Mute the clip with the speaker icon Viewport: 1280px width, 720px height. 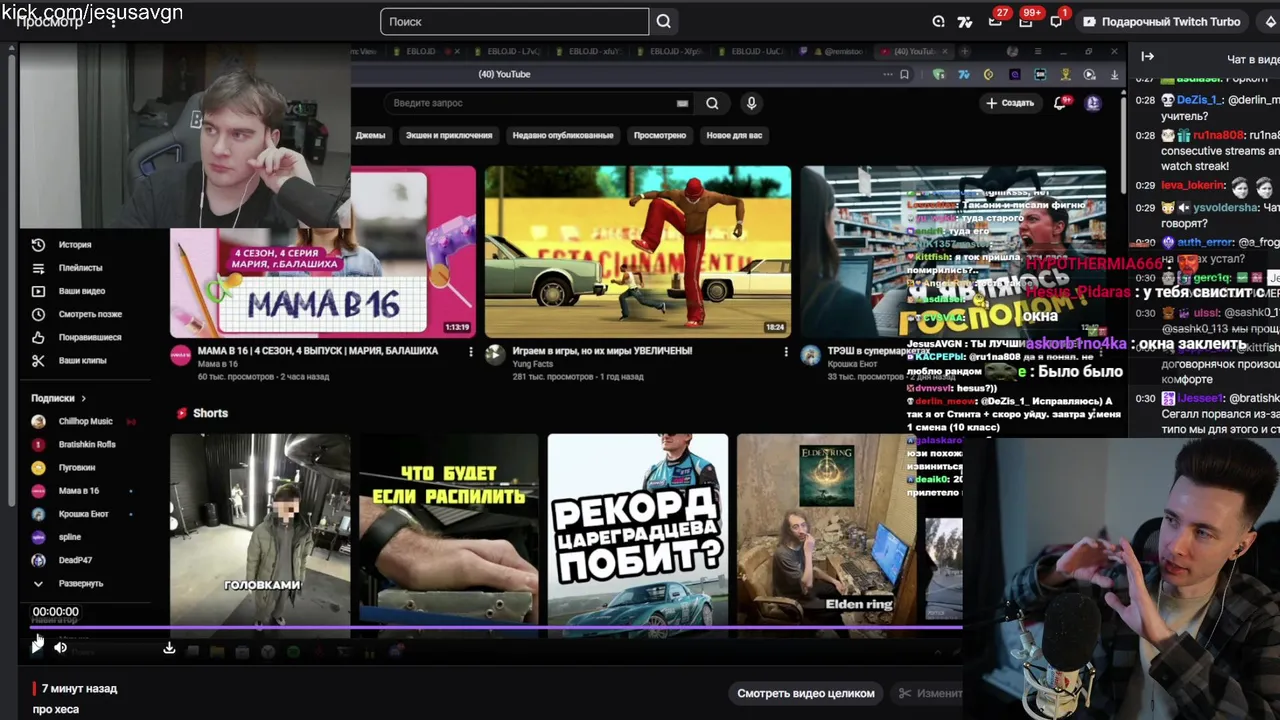pyautogui.click(x=60, y=648)
